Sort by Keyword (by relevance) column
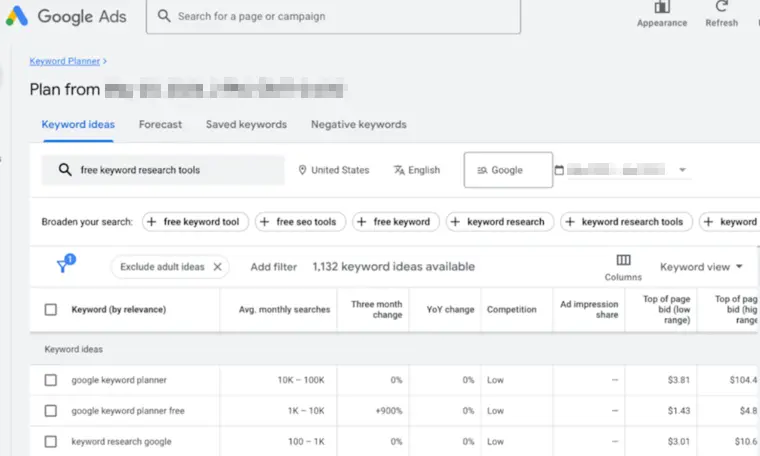The image size is (760, 456). tap(119, 309)
